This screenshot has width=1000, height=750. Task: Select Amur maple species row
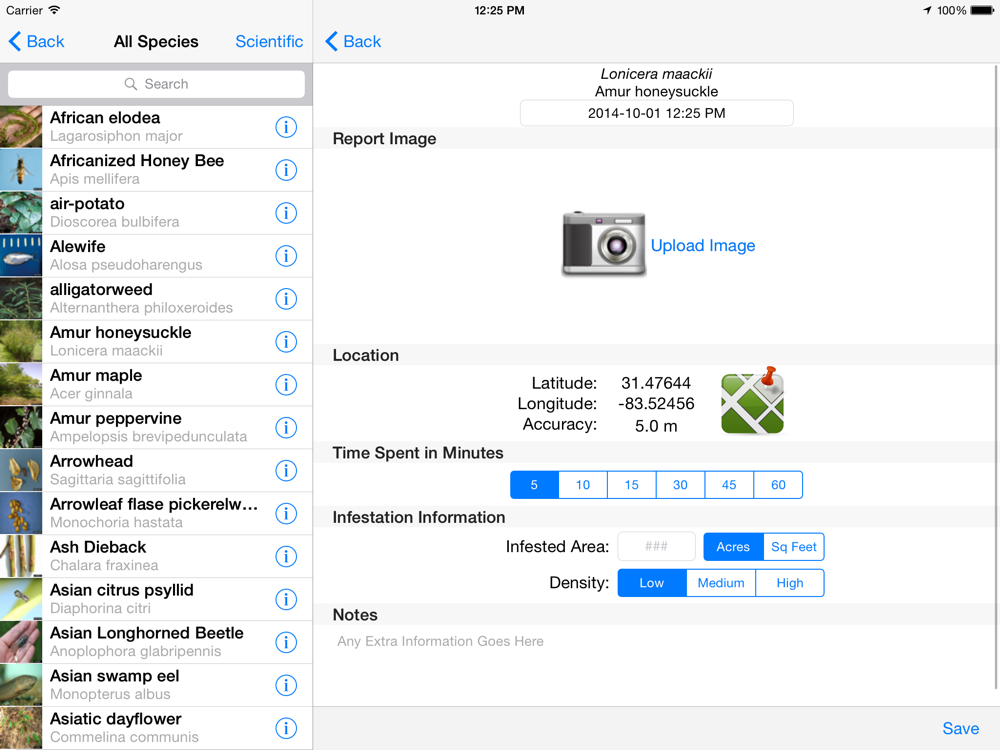click(x=156, y=385)
